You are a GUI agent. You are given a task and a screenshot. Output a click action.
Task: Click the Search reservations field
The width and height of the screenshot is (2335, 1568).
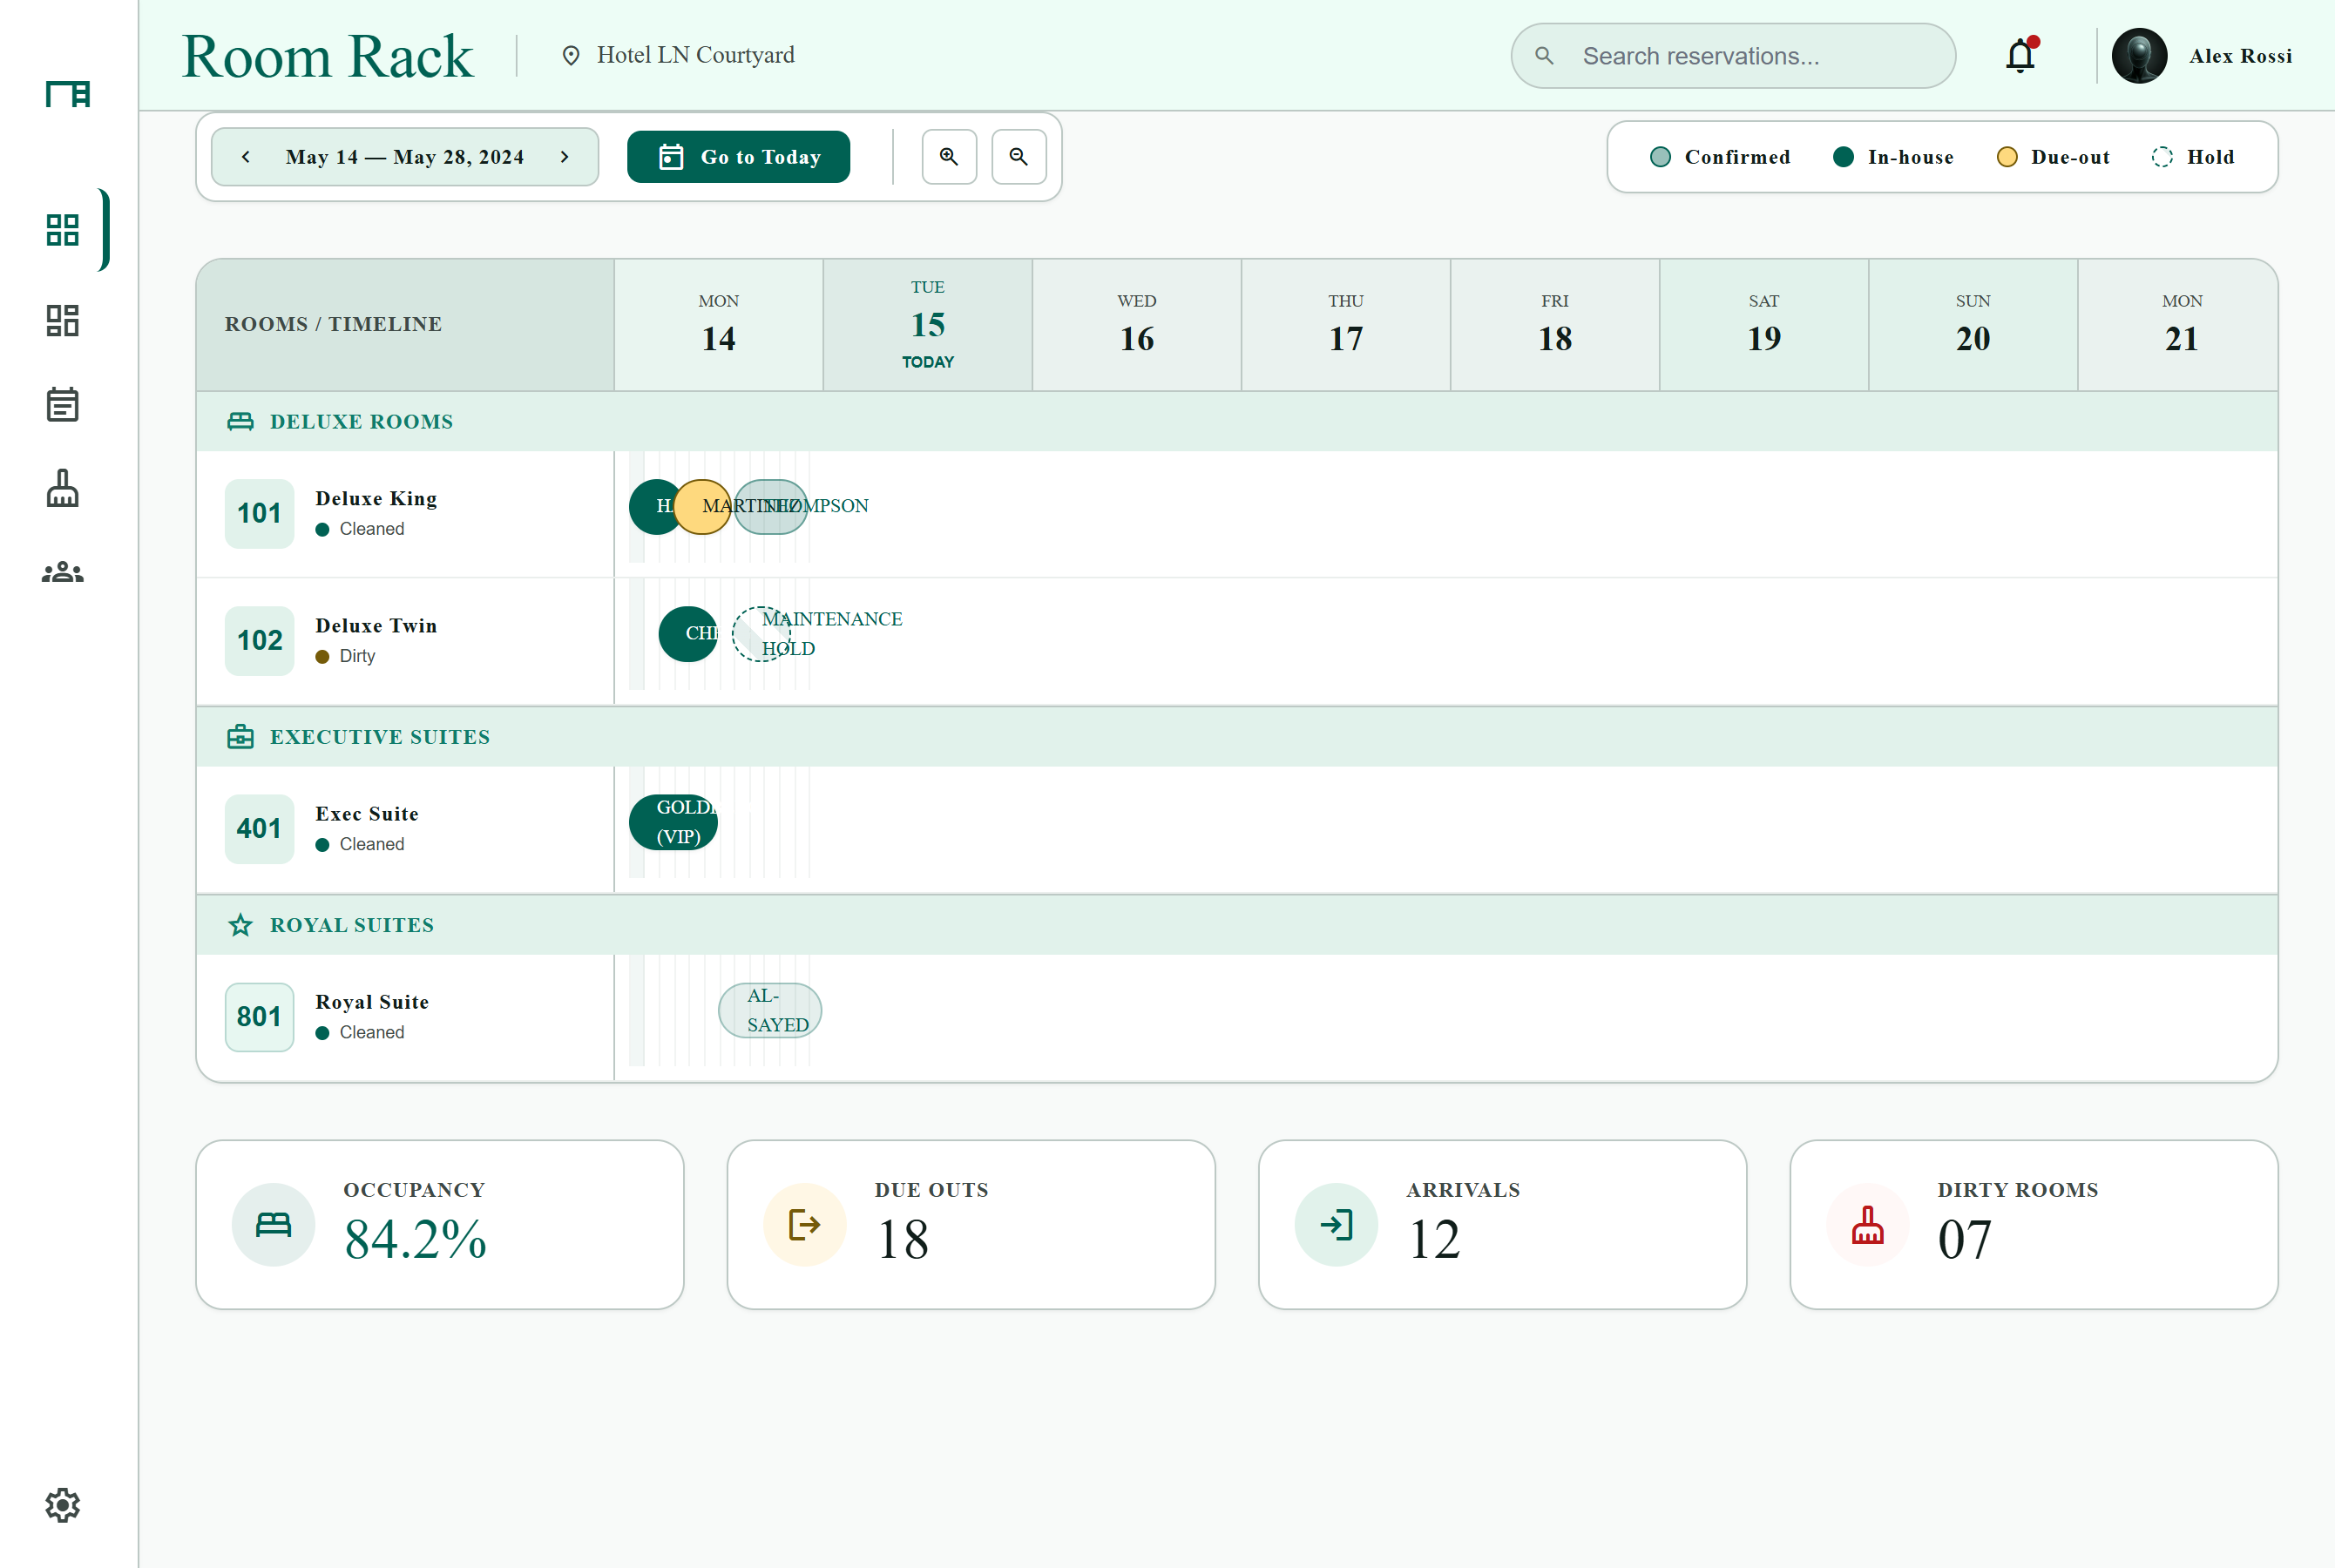click(1733, 56)
